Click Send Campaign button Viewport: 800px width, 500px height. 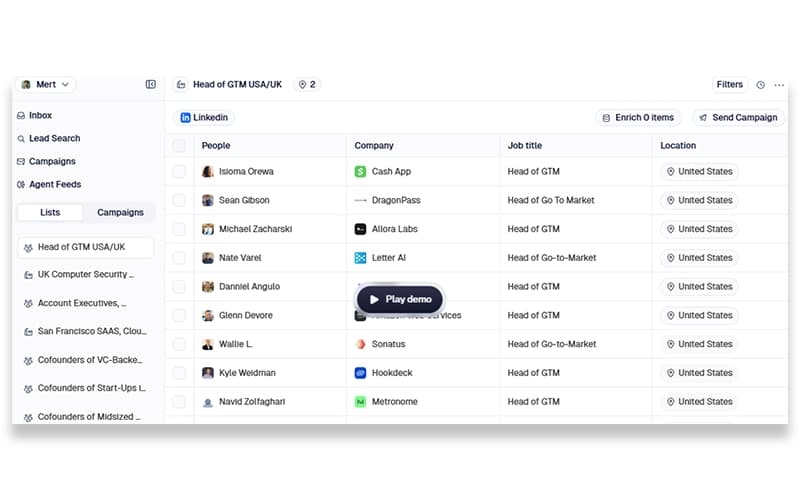click(738, 117)
